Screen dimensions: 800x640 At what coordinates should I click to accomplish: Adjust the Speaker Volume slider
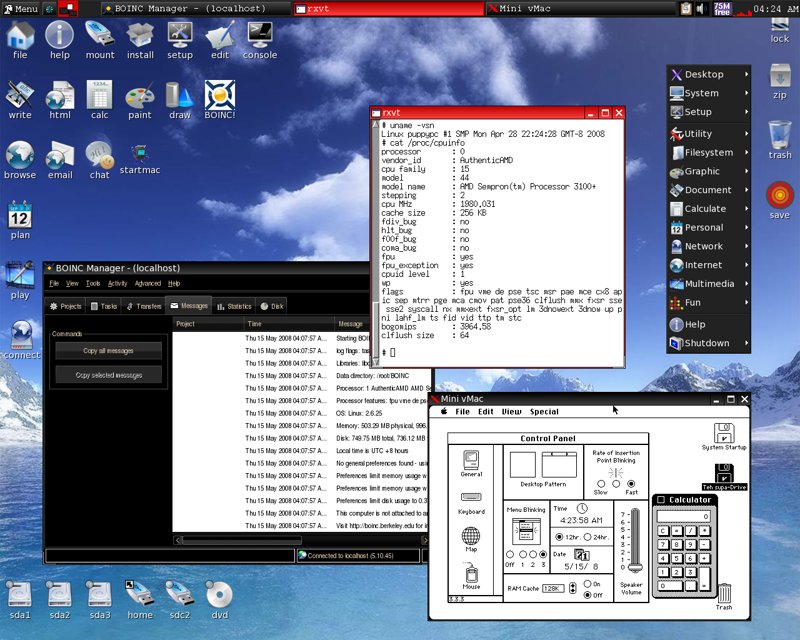click(635, 540)
